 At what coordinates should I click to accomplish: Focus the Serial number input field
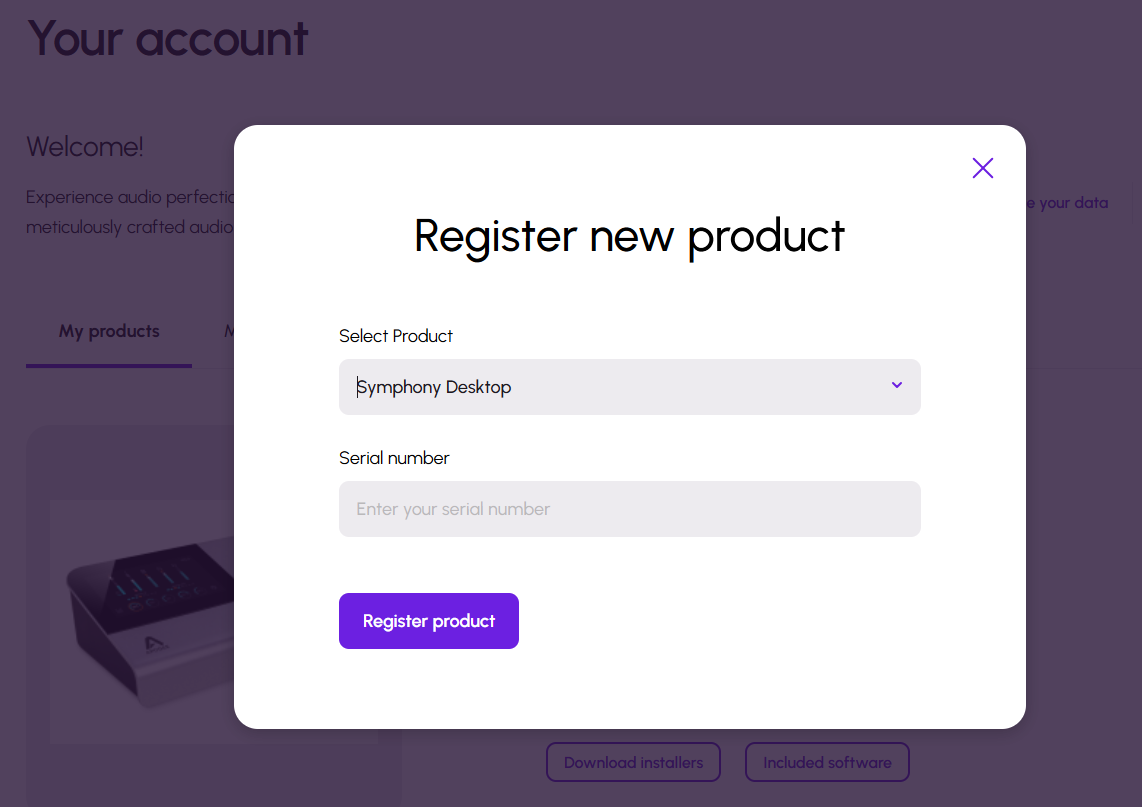[629, 509]
